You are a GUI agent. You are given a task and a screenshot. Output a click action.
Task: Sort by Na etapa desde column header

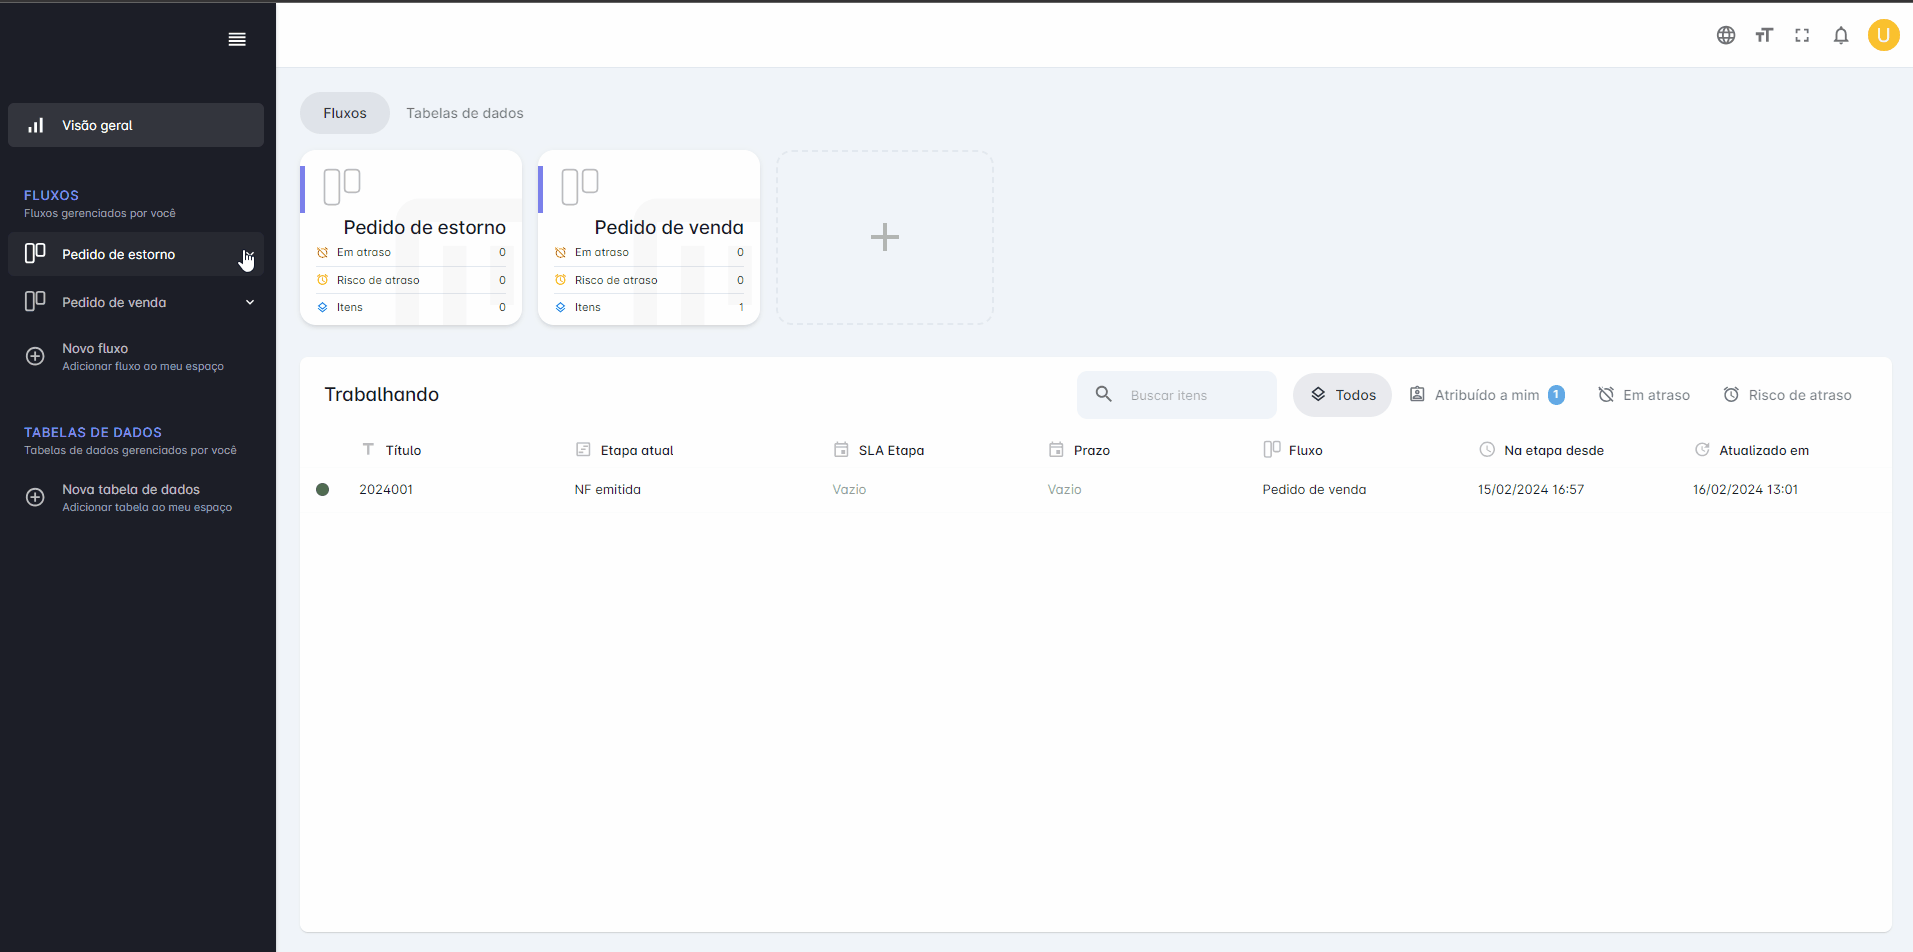[x=1541, y=450]
